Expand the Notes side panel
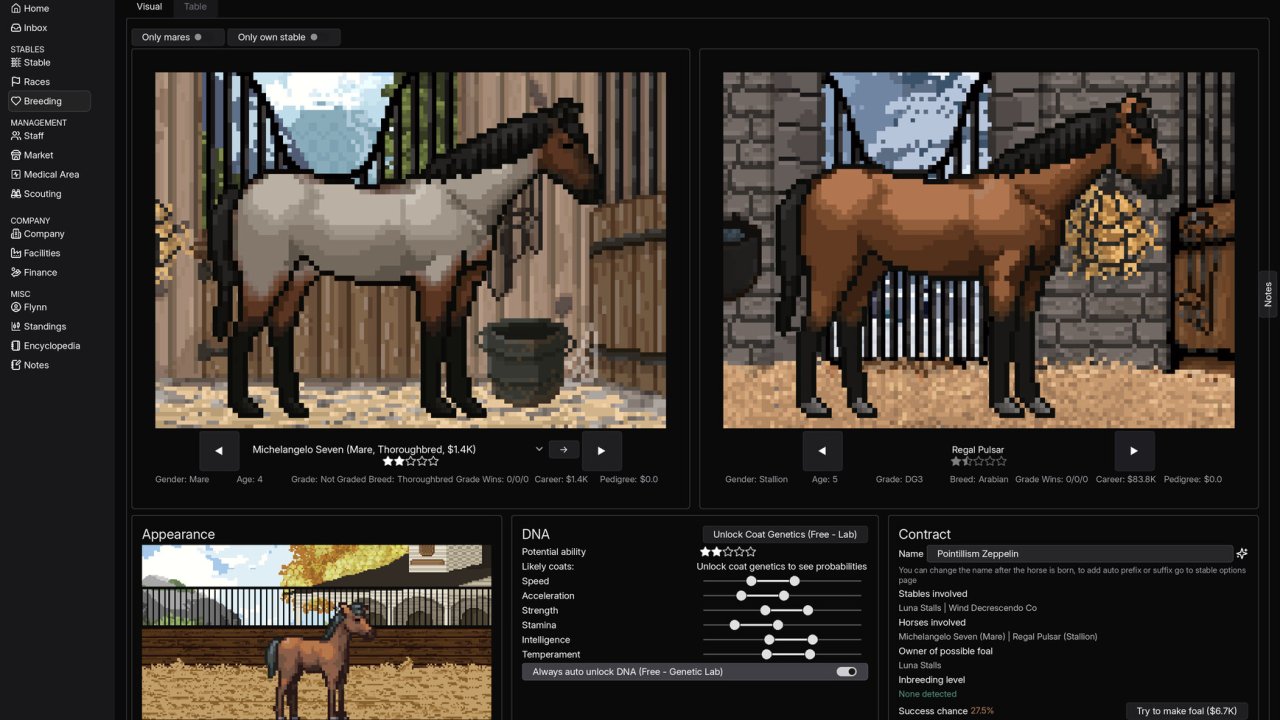Screen dimensions: 1280x720 click(x=1268, y=294)
